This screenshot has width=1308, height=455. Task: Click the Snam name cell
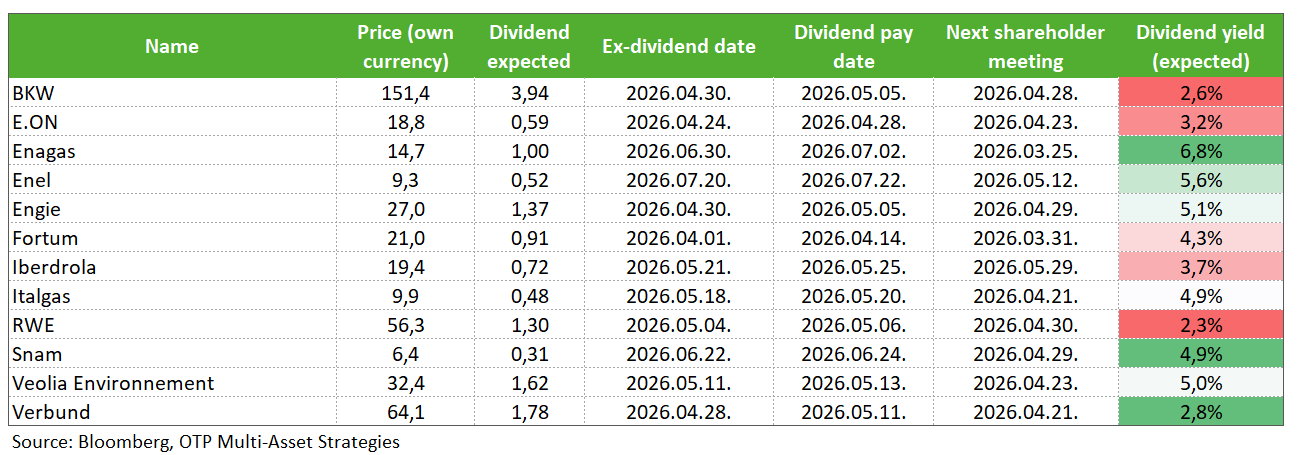(x=171, y=354)
